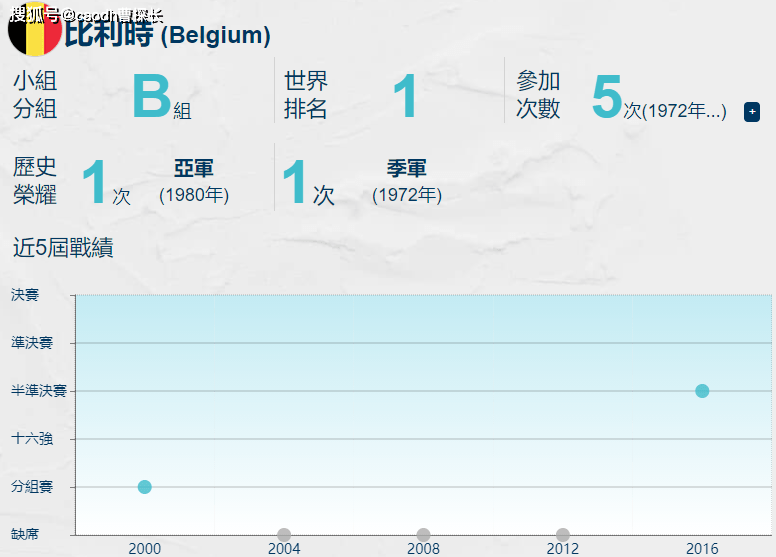This screenshot has height=557, width=776.
Task: Click the 2012 absent gray dot
Action: (x=563, y=535)
